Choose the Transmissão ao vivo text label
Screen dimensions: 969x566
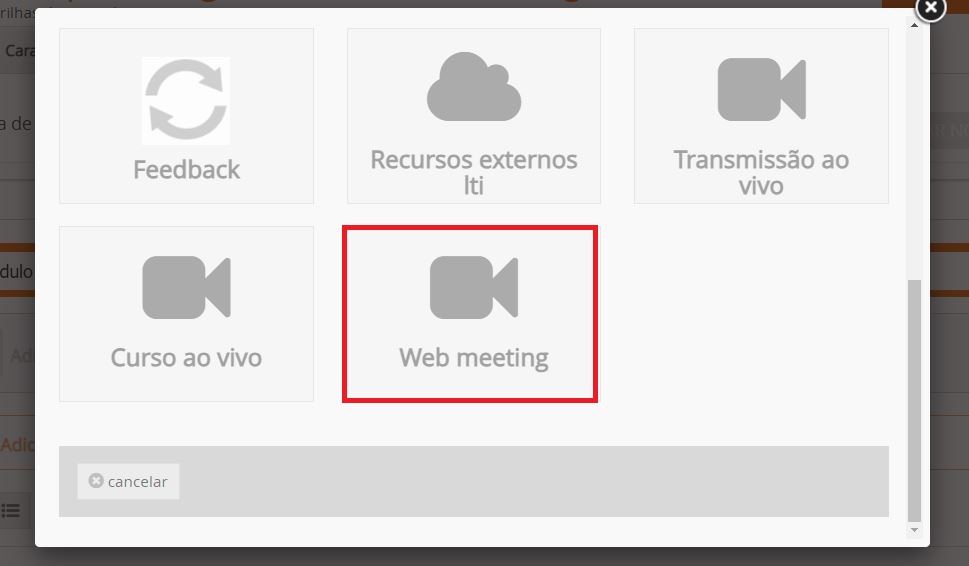pos(761,172)
